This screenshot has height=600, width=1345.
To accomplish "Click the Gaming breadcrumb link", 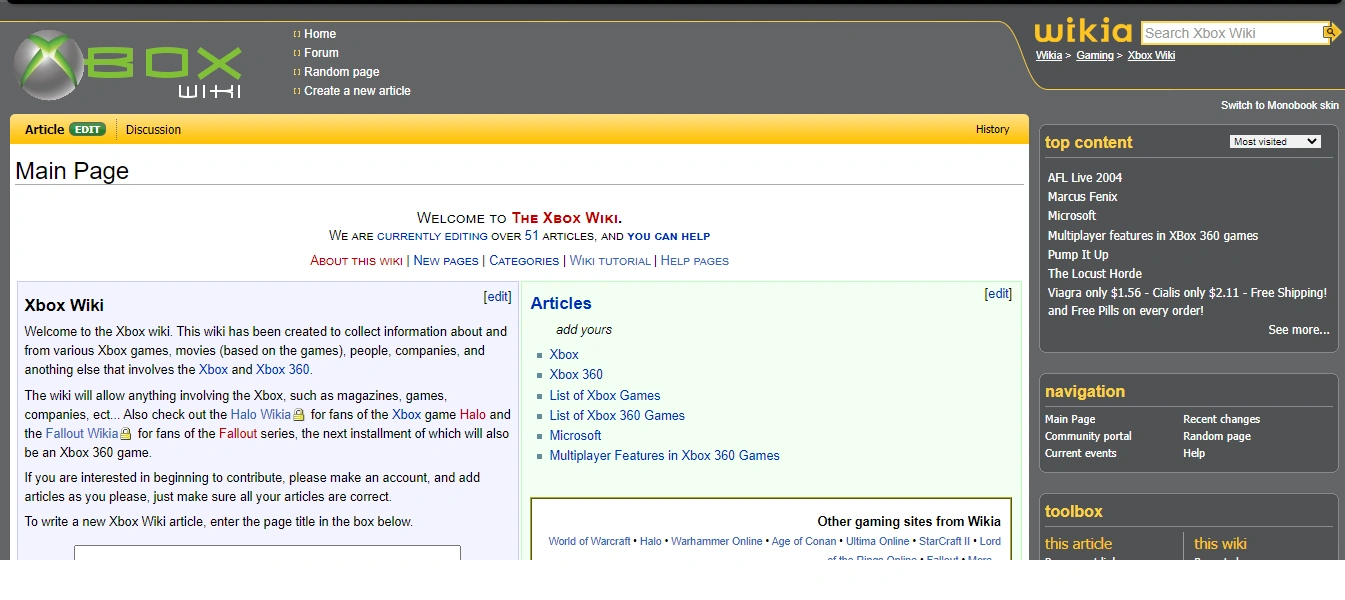I will [x=1095, y=56].
